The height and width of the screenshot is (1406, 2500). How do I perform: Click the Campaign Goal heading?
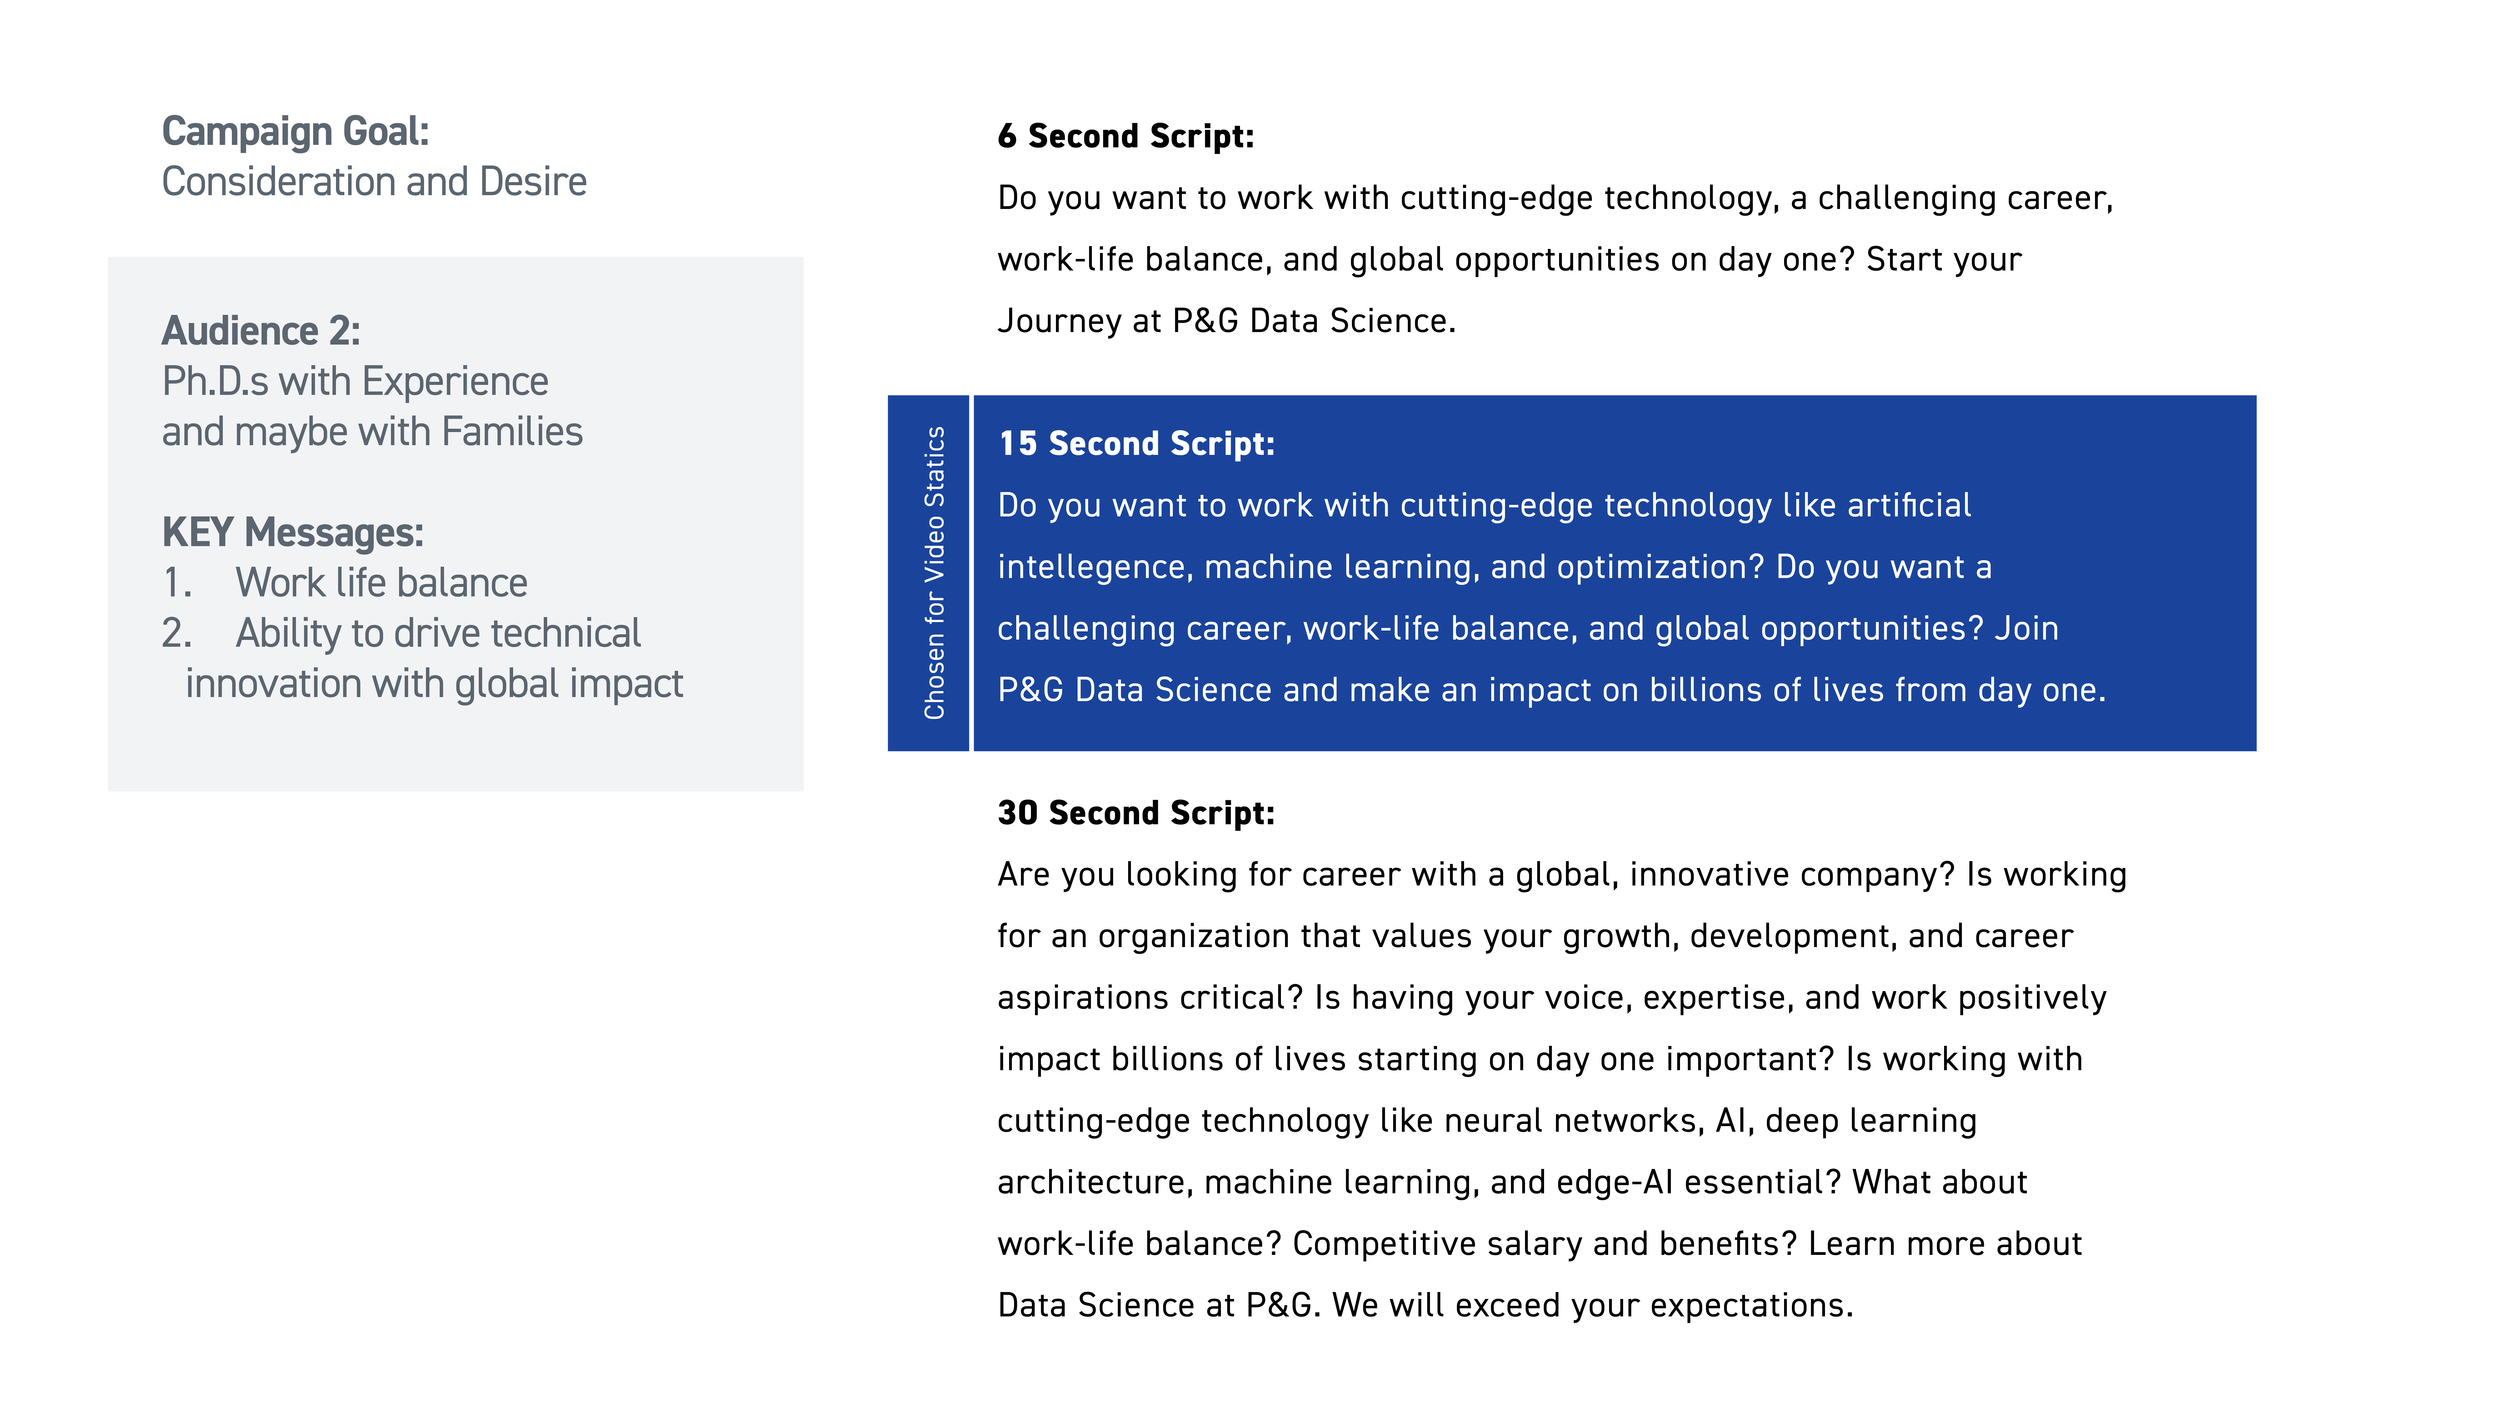[295, 131]
